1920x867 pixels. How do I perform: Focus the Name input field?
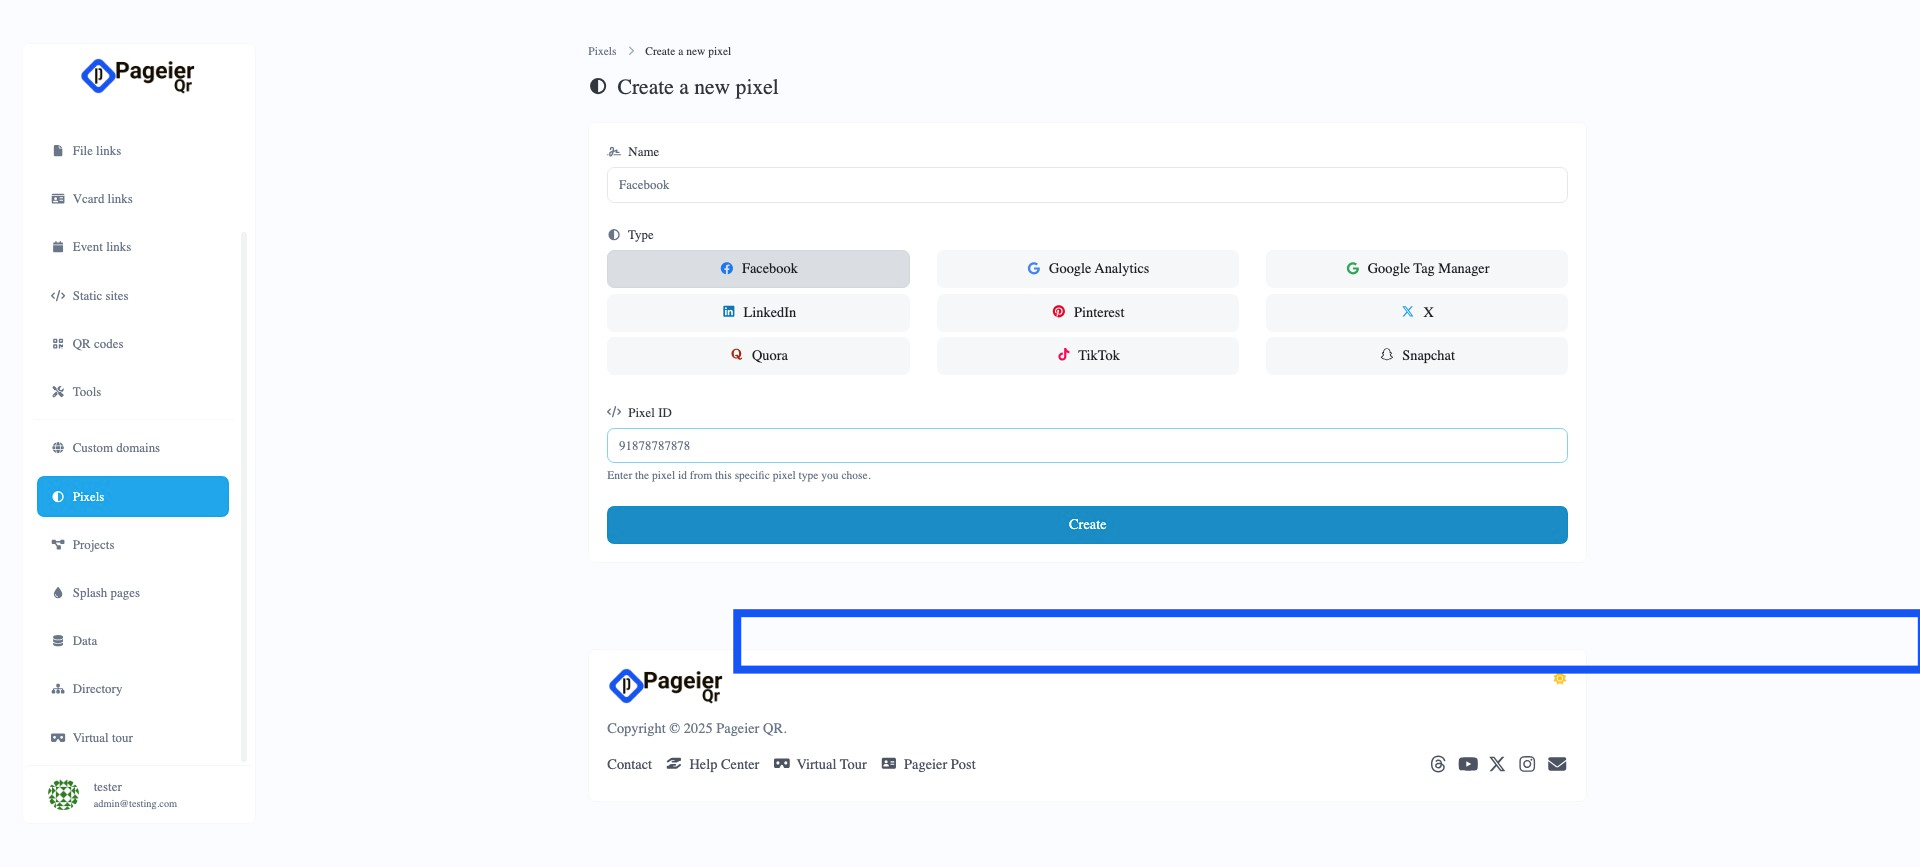[x=1087, y=185]
